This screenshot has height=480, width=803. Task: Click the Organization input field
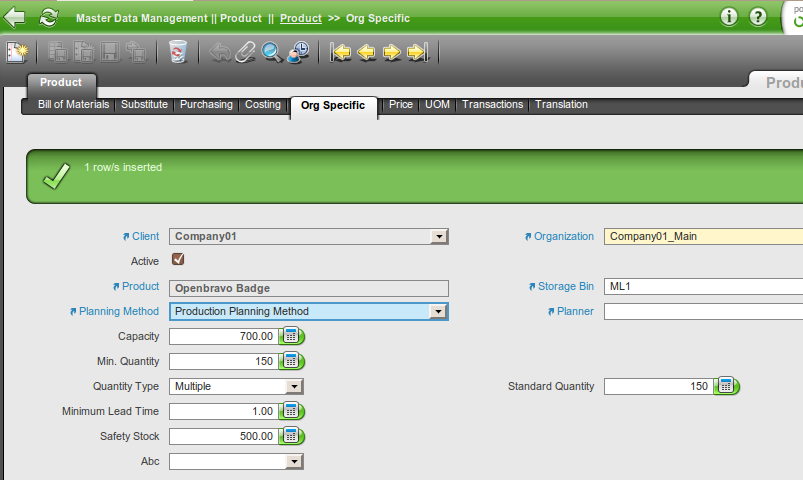click(703, 236)
